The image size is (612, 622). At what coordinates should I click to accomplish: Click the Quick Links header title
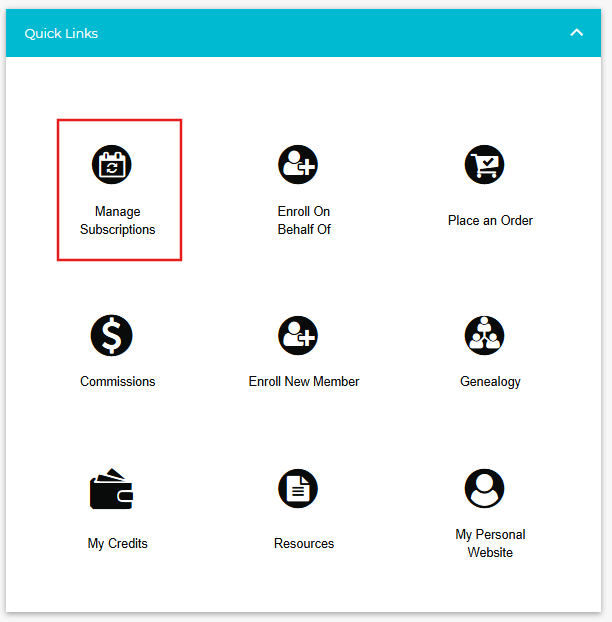61,33
